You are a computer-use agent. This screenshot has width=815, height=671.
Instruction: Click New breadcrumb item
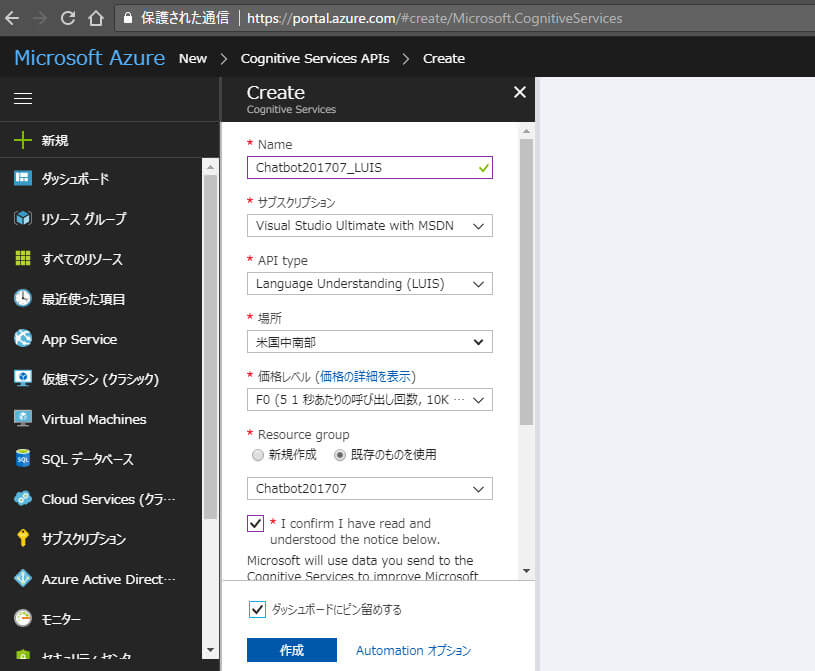[x=193, y=59]
